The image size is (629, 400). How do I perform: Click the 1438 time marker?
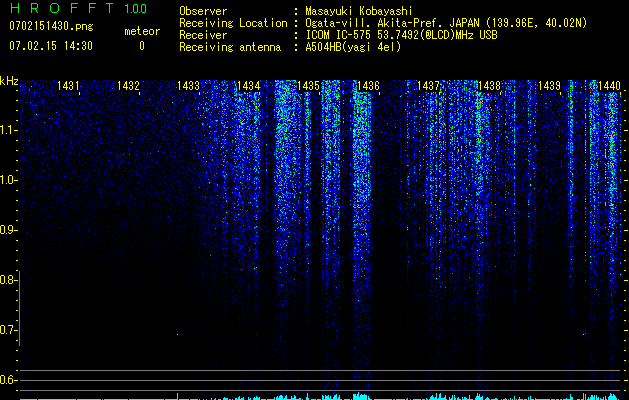(x=489, y=85)
